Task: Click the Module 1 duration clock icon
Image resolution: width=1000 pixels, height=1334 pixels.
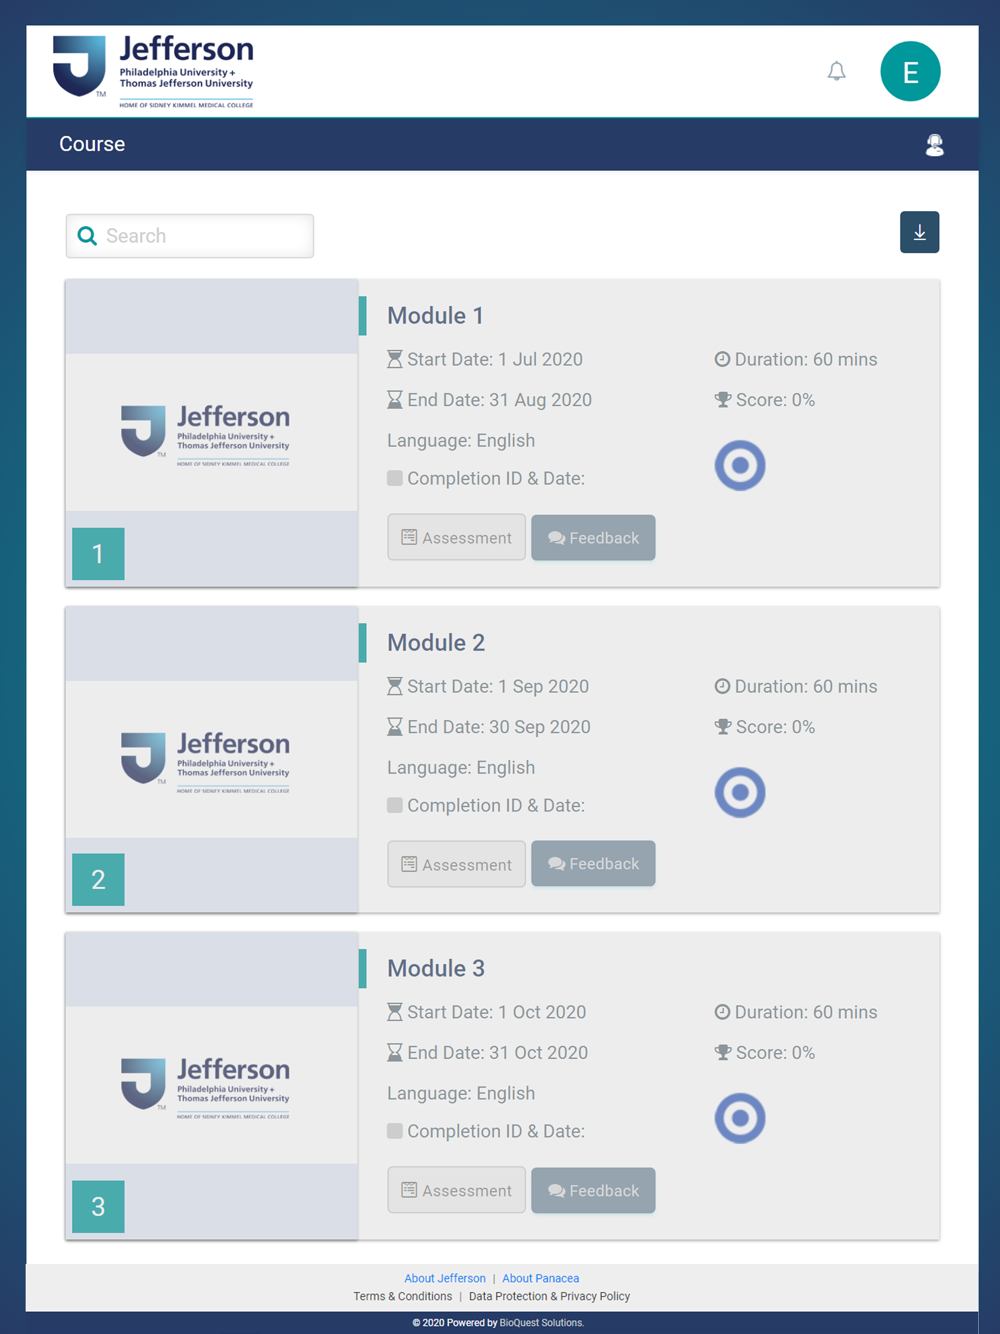Action: (722, 359)
